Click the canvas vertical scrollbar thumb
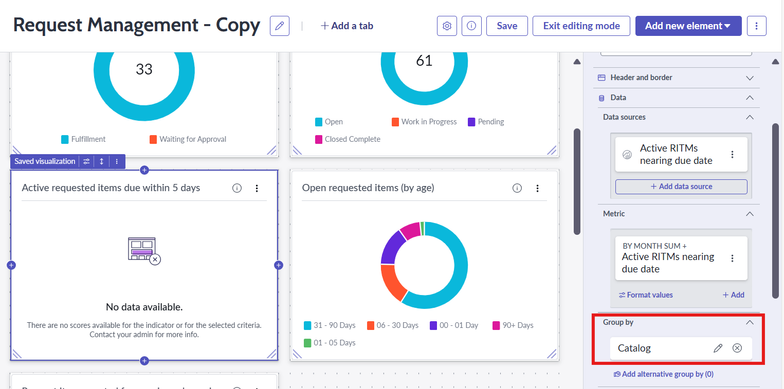Viewport: 784px width, 389px height. (x=577, y=182)
